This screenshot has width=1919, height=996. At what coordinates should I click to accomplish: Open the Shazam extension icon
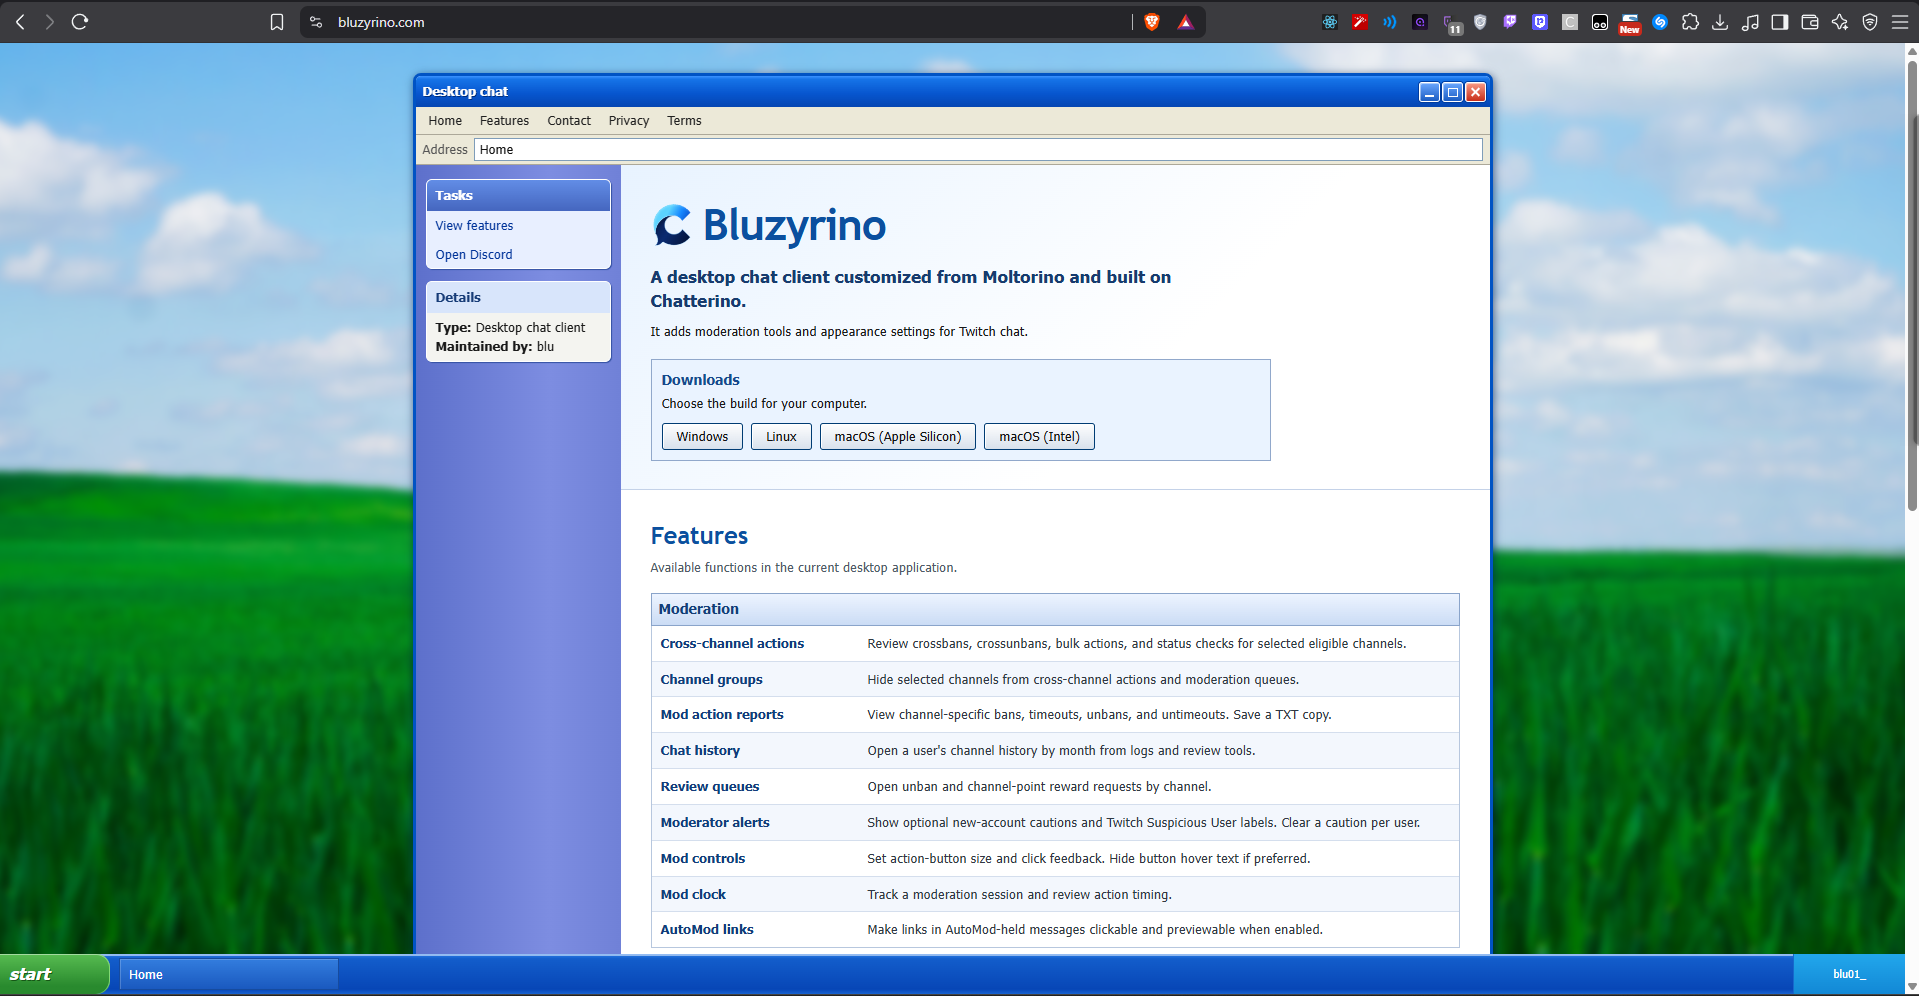(x=1660, y=22)
